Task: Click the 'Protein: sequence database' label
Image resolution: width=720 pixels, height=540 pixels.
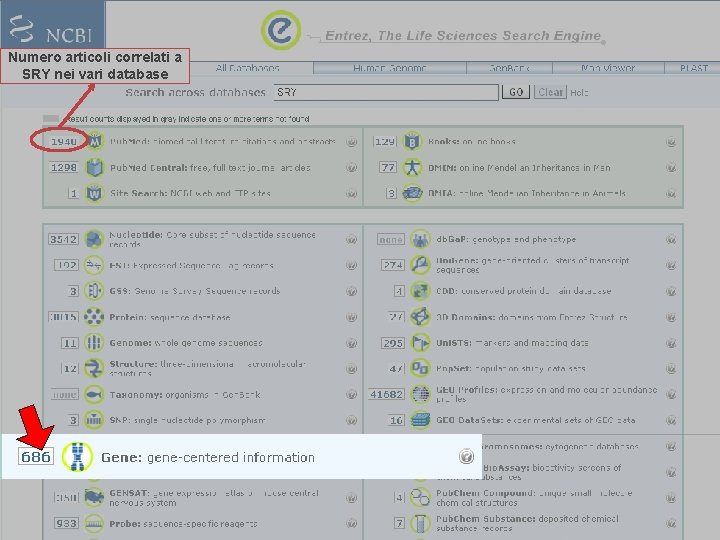Action: pos(169,317)
